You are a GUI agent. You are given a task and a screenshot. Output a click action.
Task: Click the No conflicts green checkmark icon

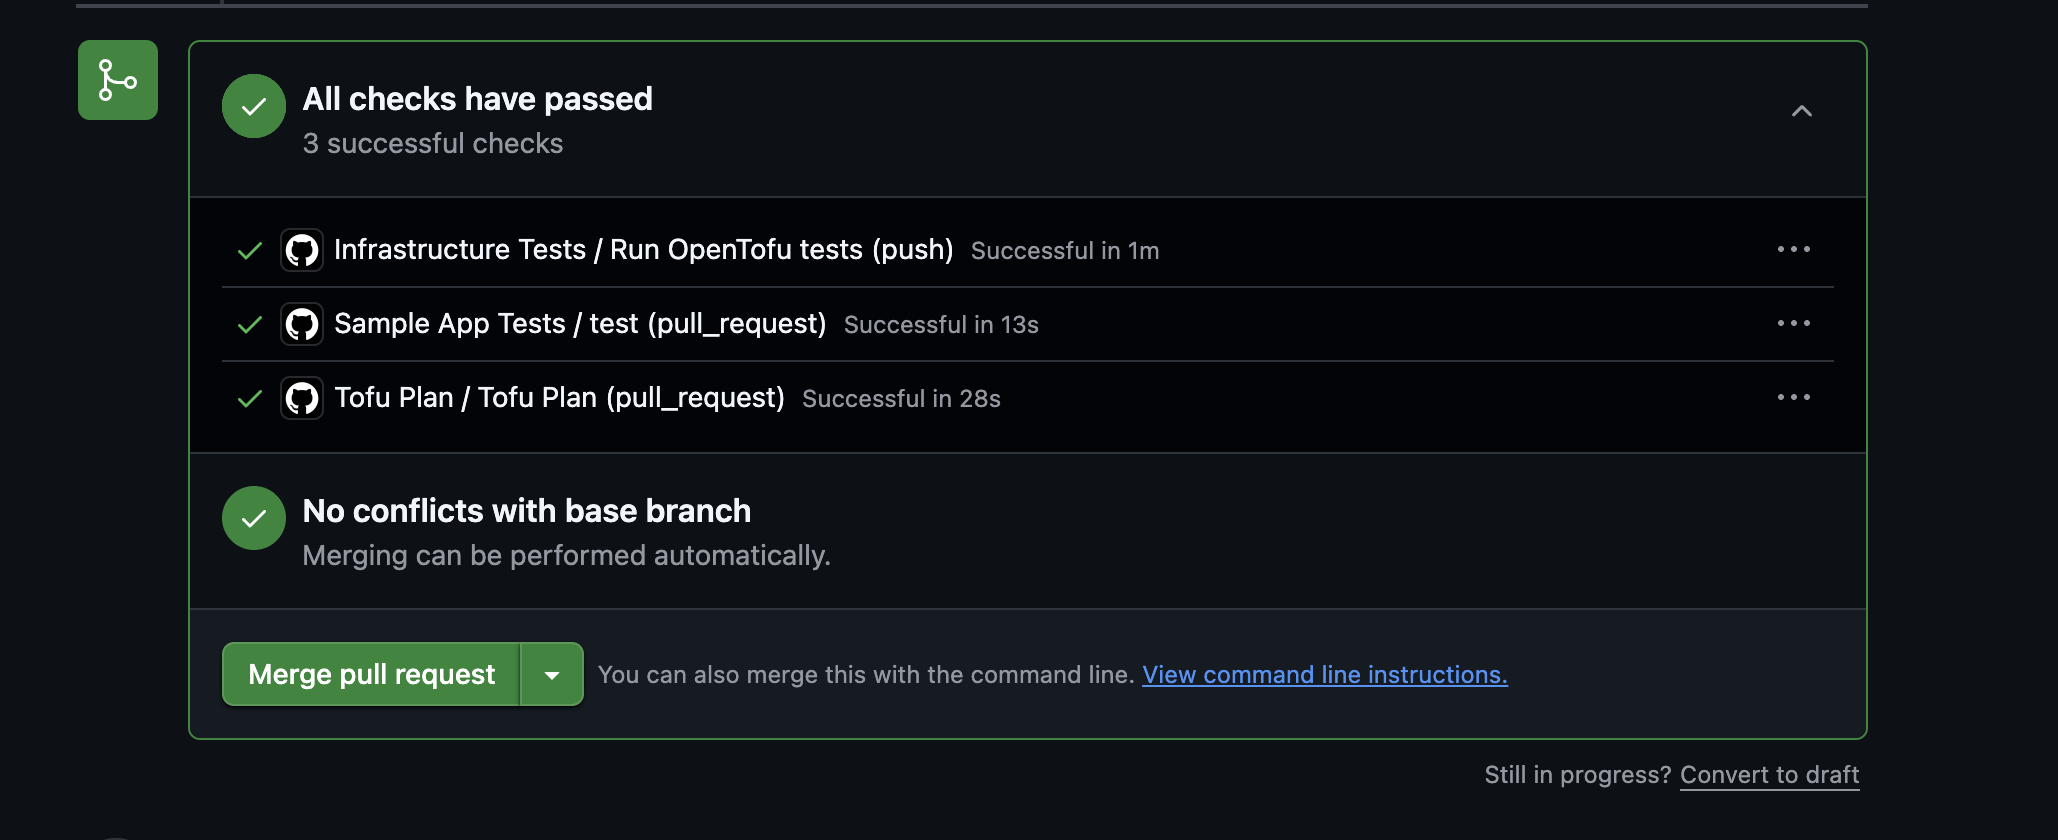254,518
